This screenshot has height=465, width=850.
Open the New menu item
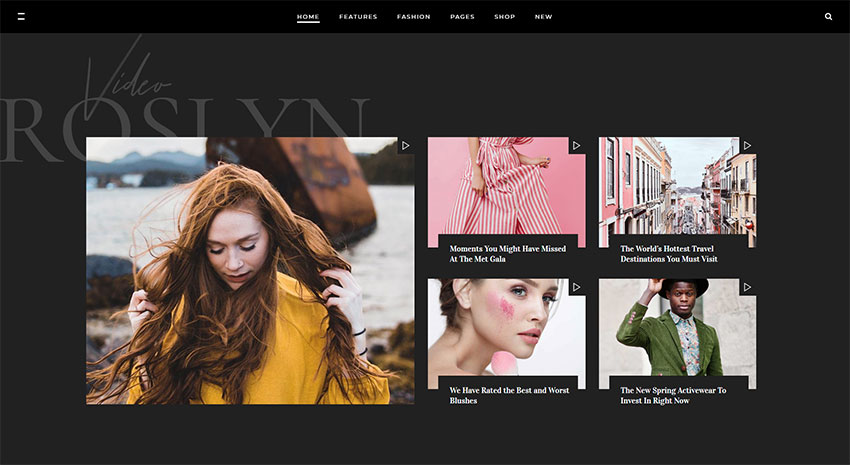(543, 17)
